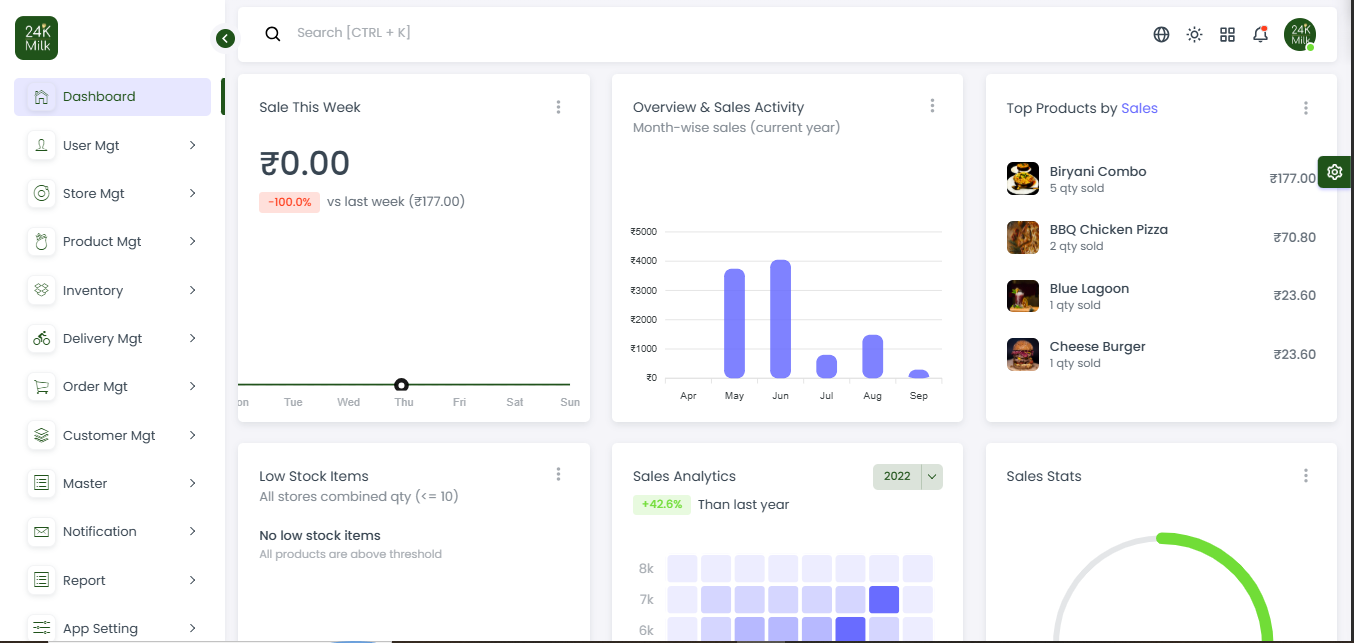Click the Sales link in Top Products
Image resolution: width=1354 pixels, height=643 pixels.
1139,108
